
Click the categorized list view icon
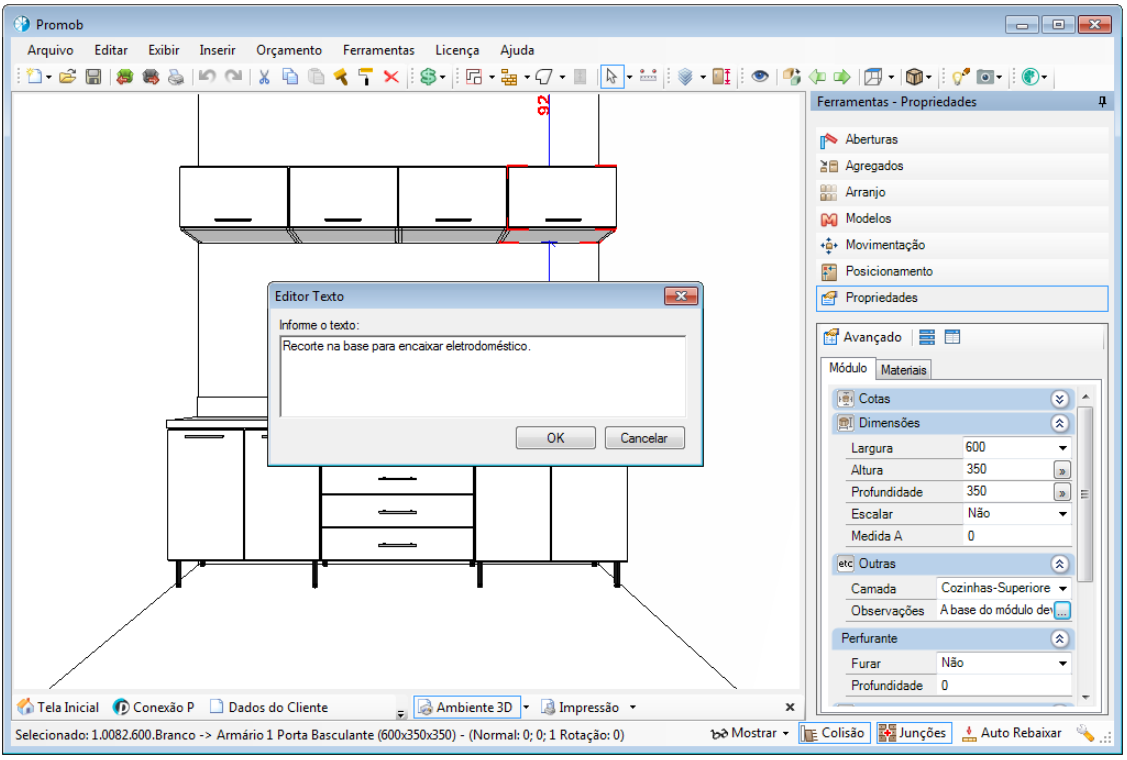coord(927,336)
